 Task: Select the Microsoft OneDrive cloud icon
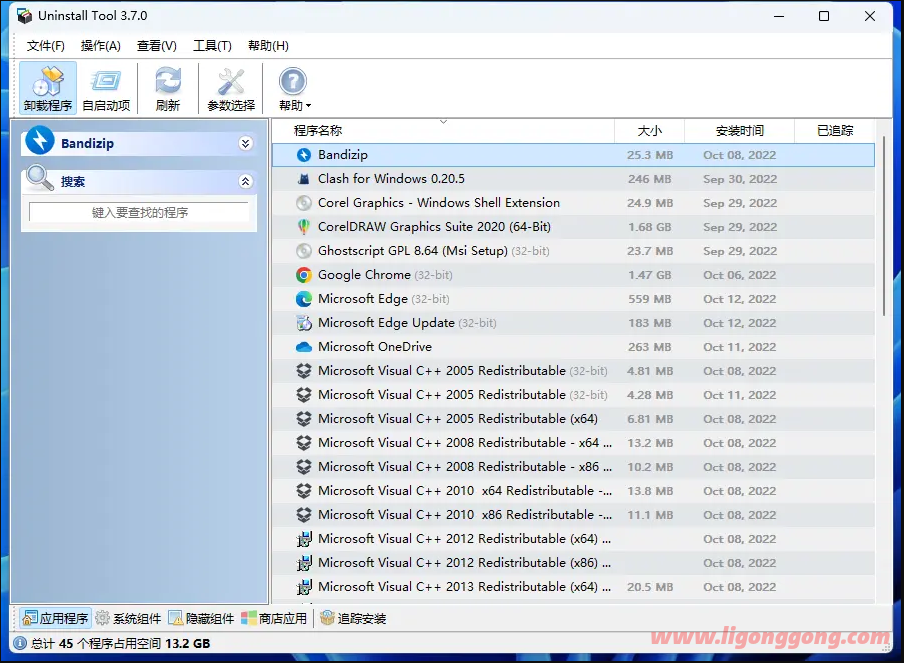point(304,347)
